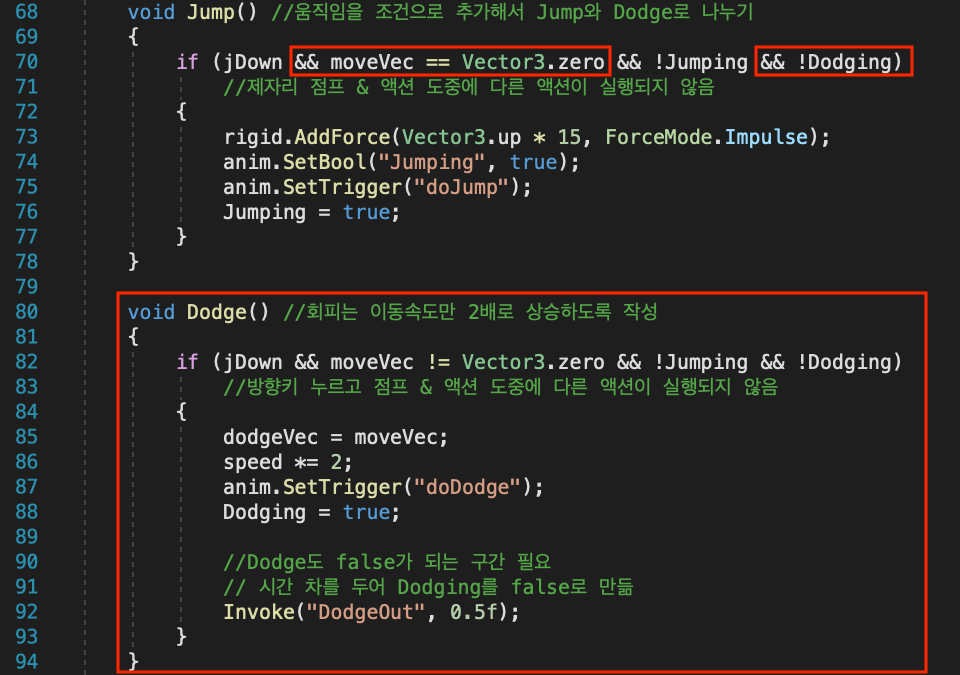Click line number 79 in the gutter

[26, 287]
